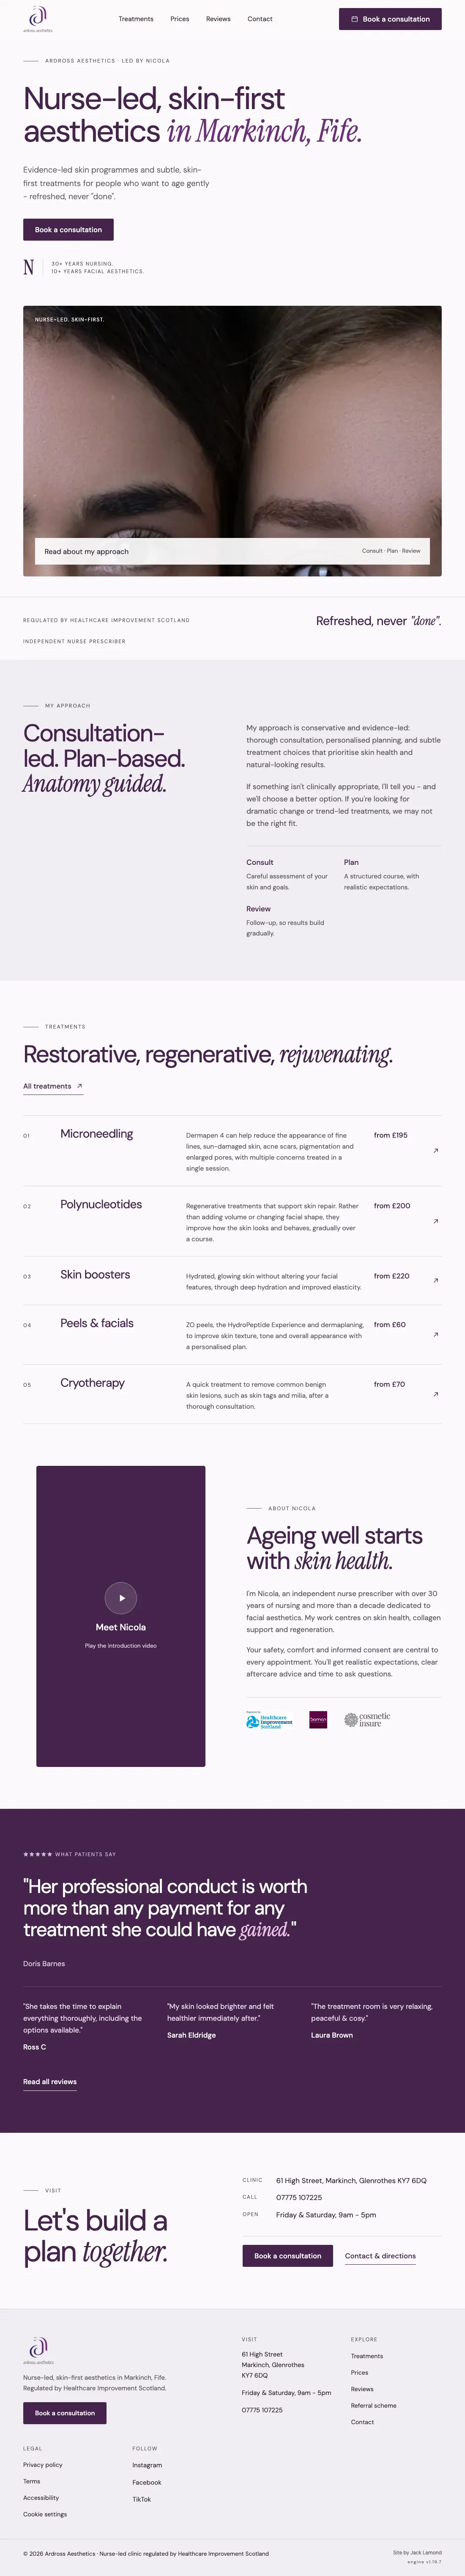This screenshot has height=2576, width=465.
Task: Click the hero eyebrows photo
Action: pos(232,441)
